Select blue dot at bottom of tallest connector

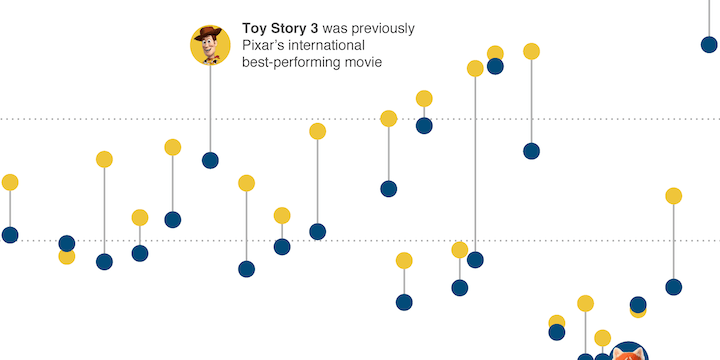(475, 260)
